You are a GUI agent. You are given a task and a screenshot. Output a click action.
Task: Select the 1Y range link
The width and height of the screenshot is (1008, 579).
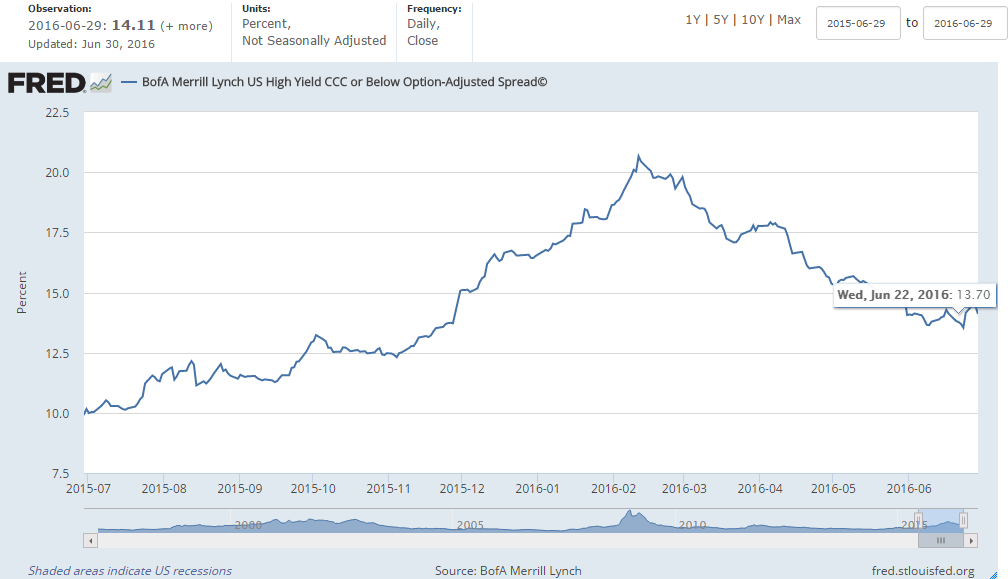click(x=692, y=20)
